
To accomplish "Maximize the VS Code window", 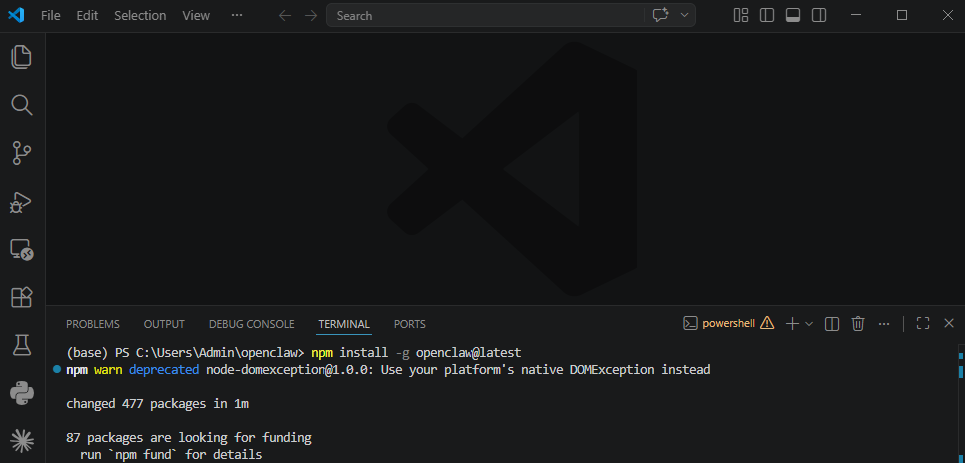I will coord(902,15).
